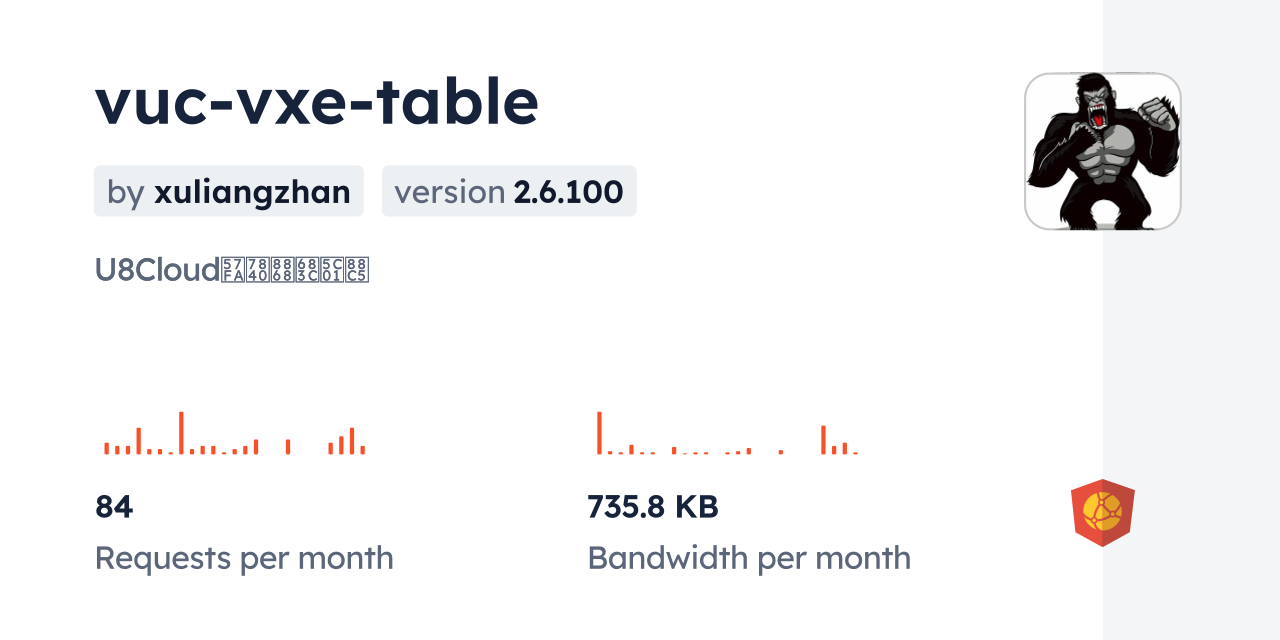This screenshot has height=640, width=1280.
Task: Click the jsDelivr shield logo
Action: pos(1102,512)
